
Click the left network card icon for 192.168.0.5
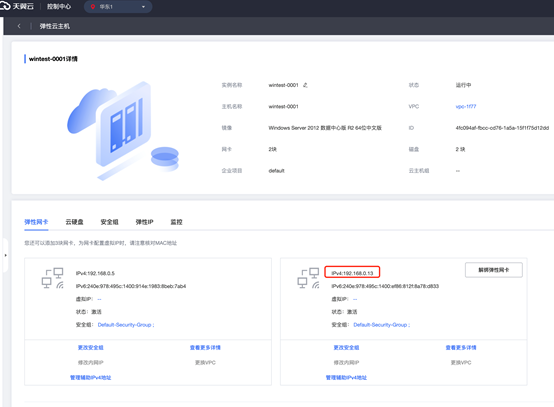pos(53,278)
